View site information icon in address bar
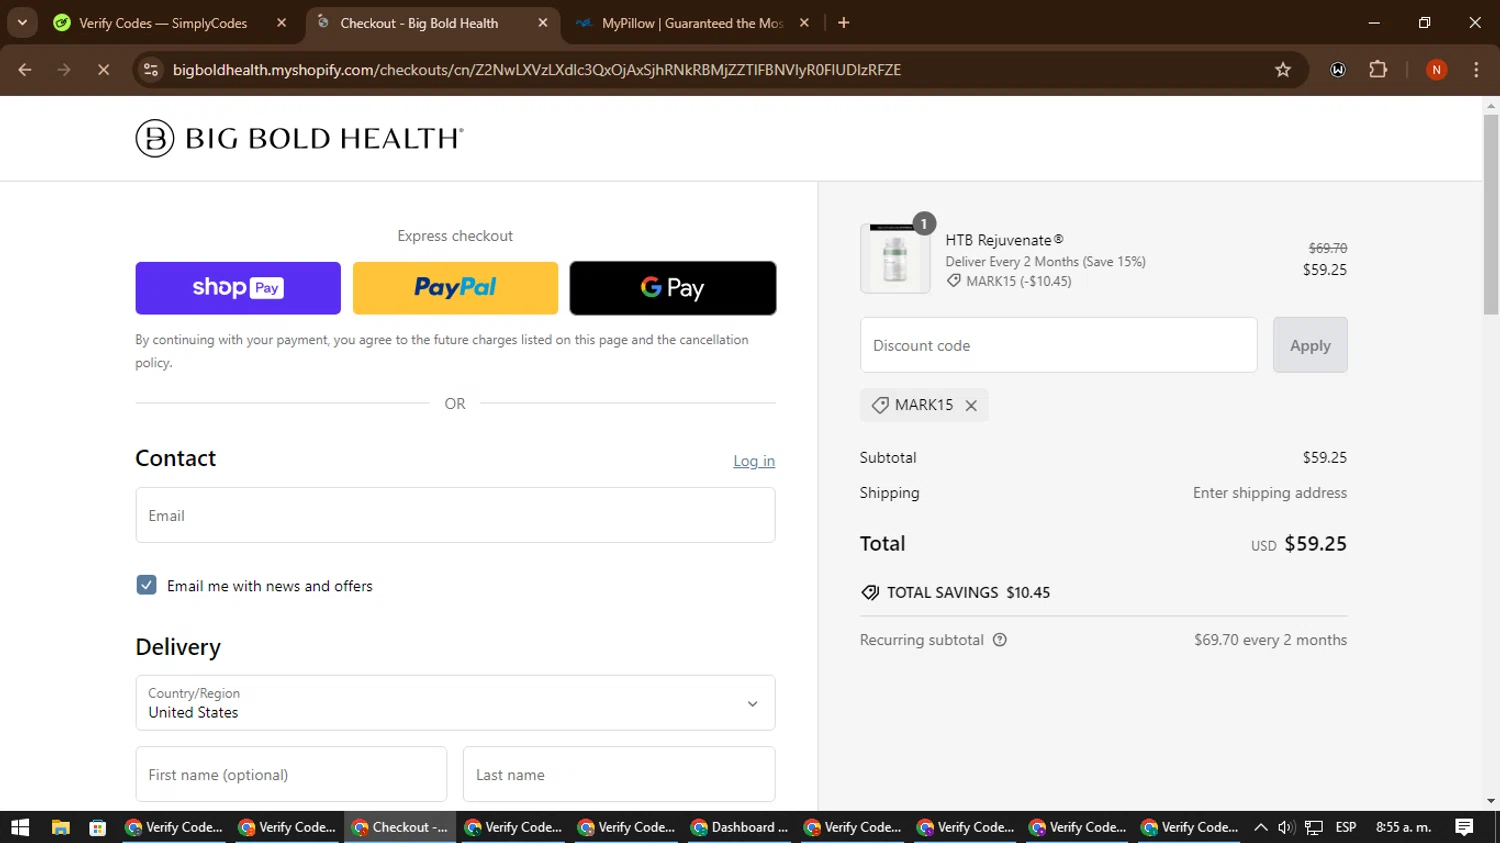Image resolution: width=1500 pixels, height=843 pixels. pyautogui.click(x=151, y=70)
